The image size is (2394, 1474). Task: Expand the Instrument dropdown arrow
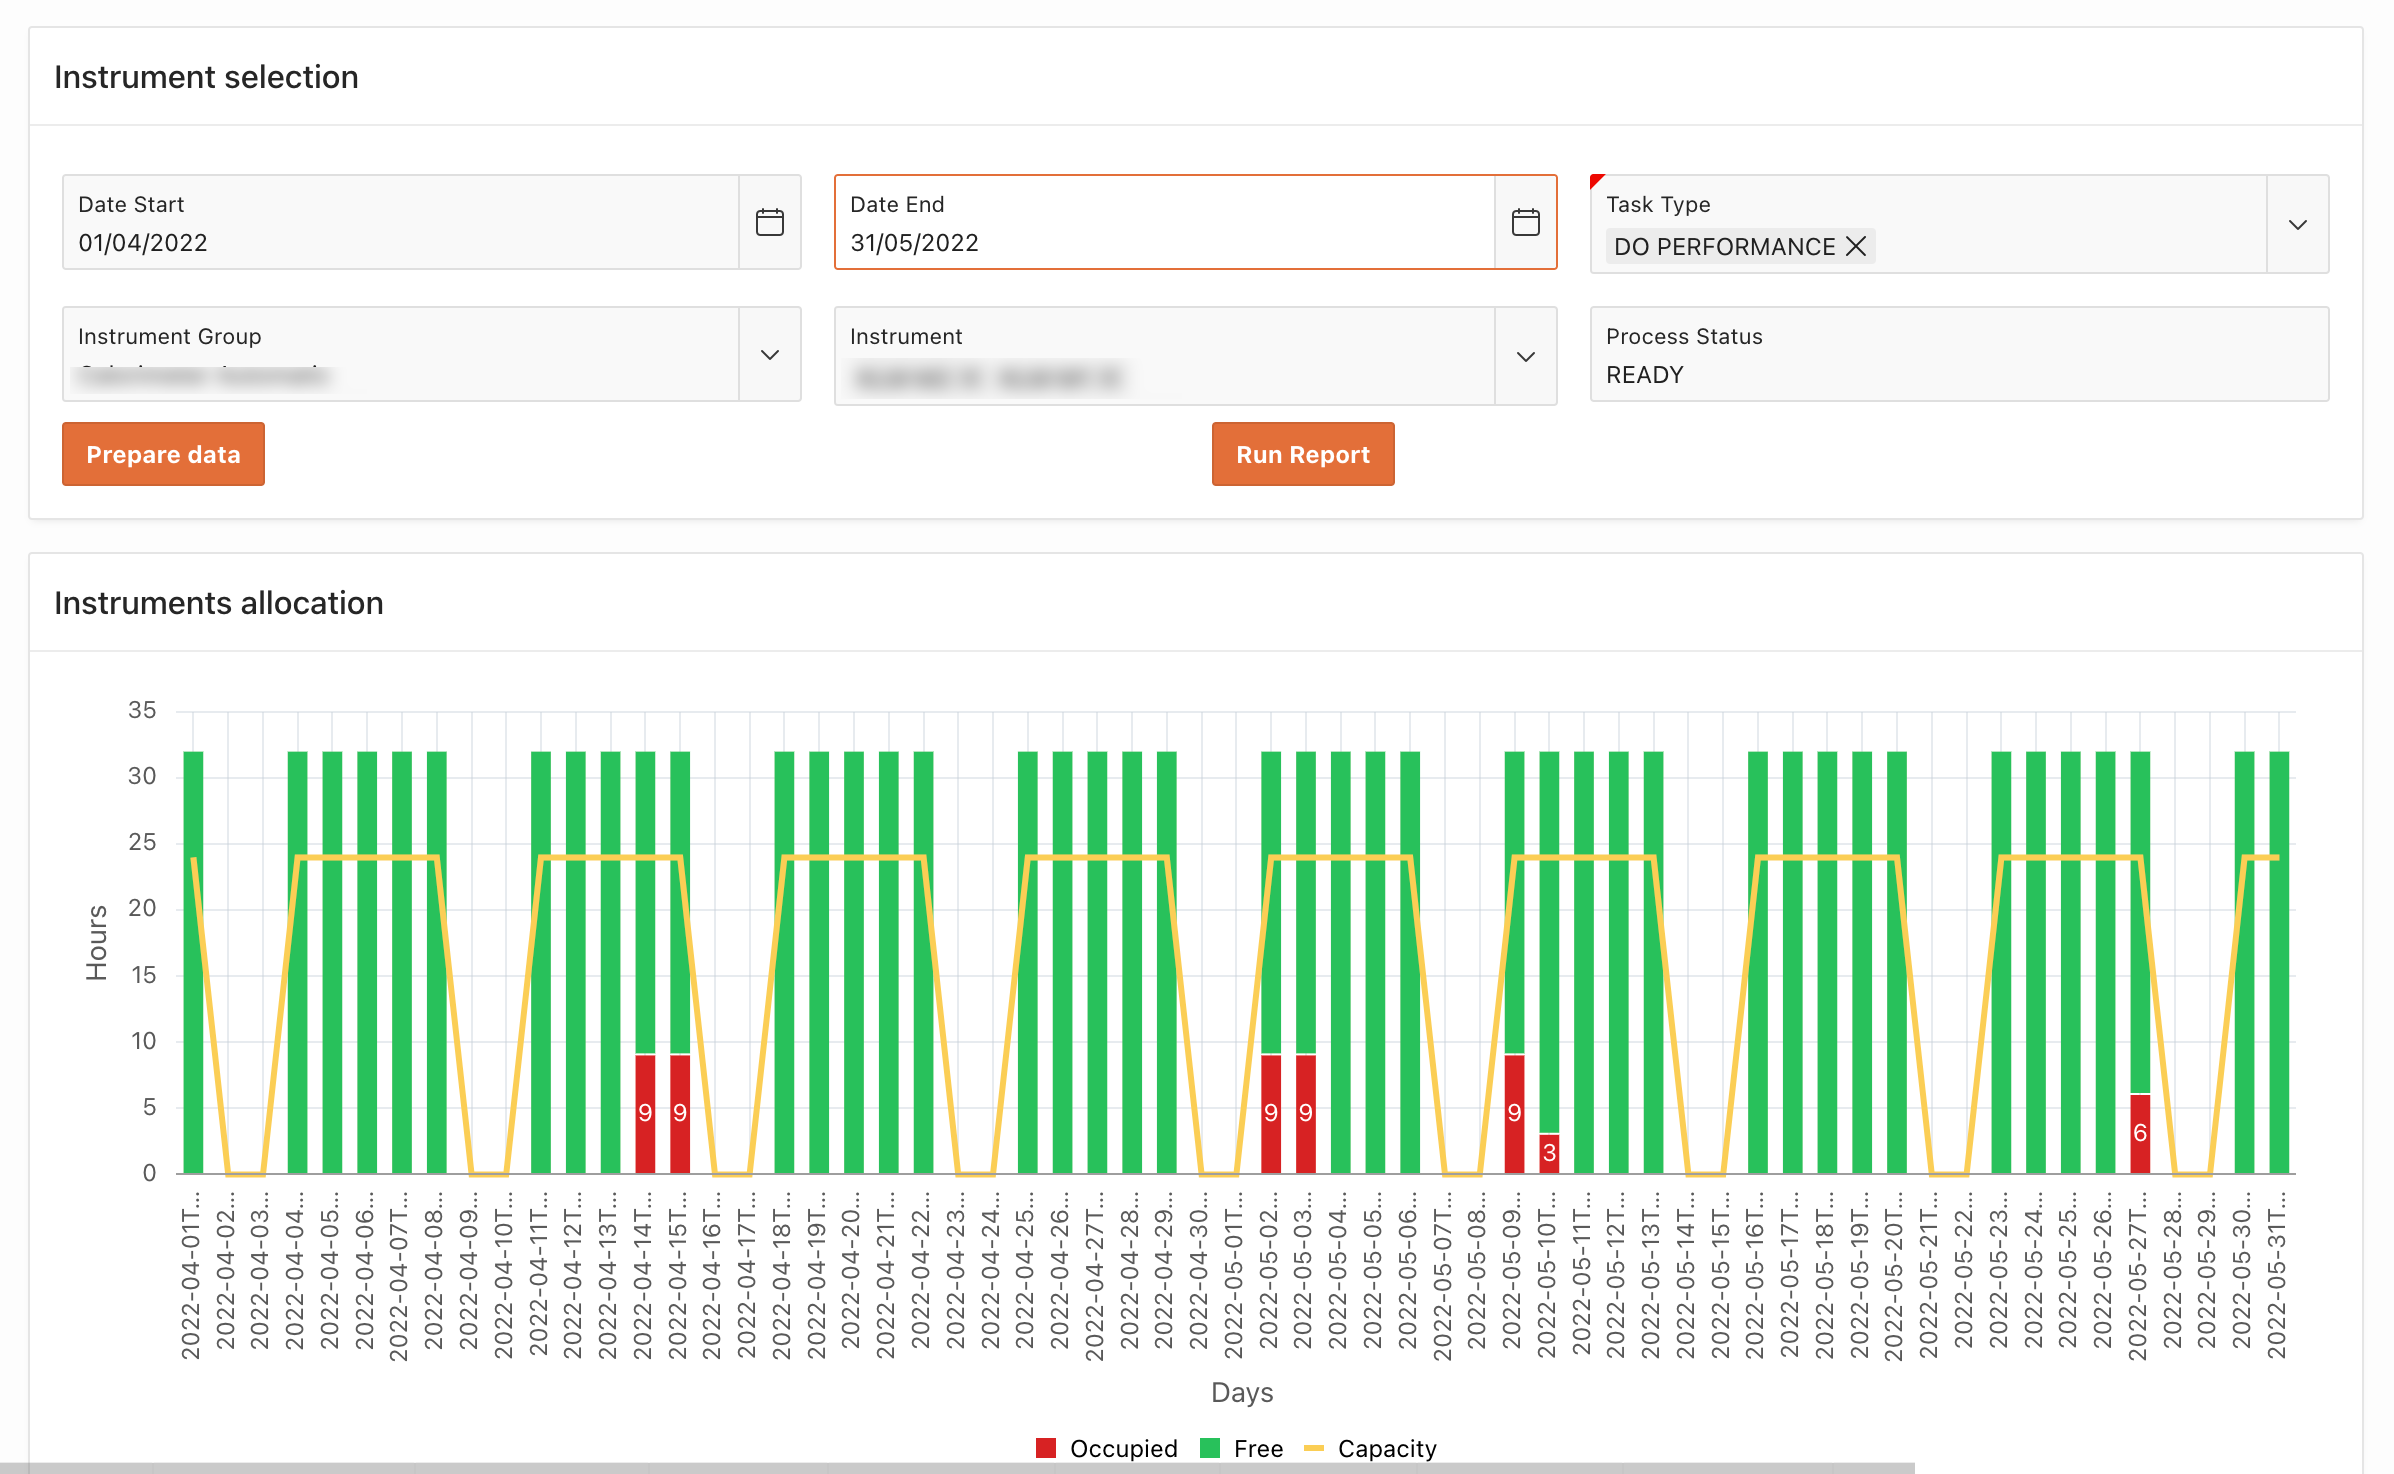(x=1525, y=357)
